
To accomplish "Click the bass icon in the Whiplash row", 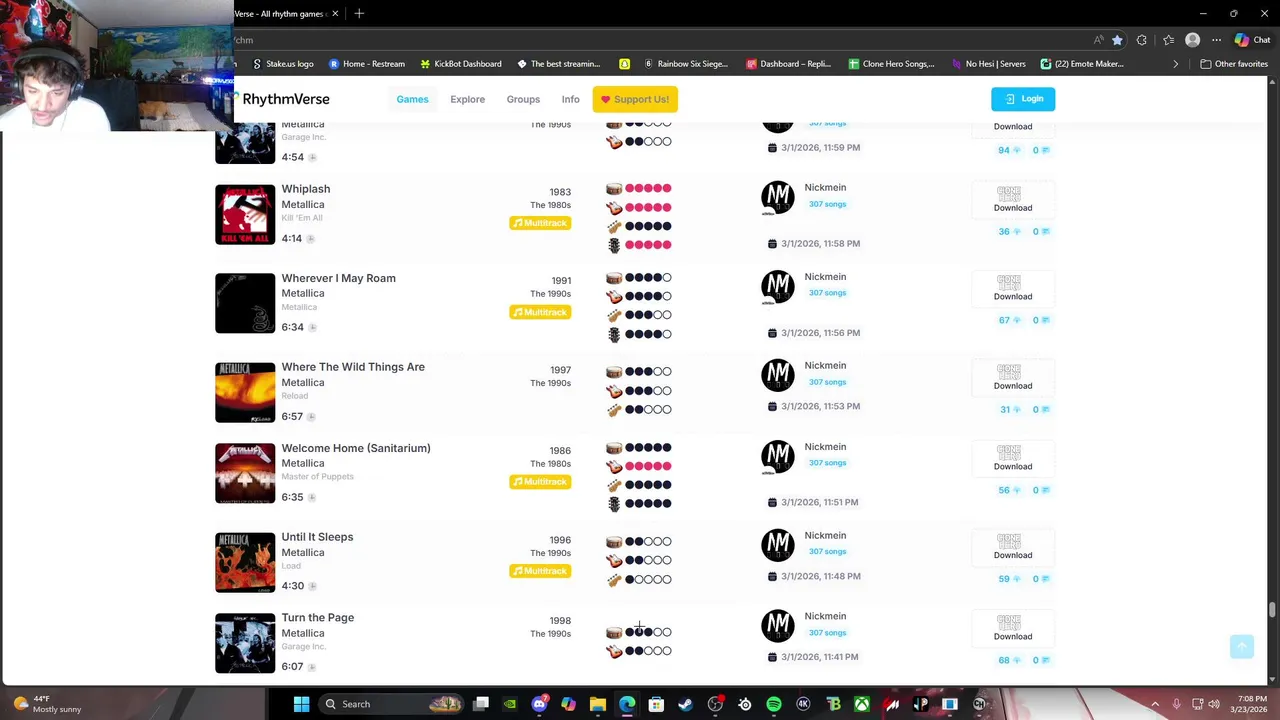I will coord(614,226).
